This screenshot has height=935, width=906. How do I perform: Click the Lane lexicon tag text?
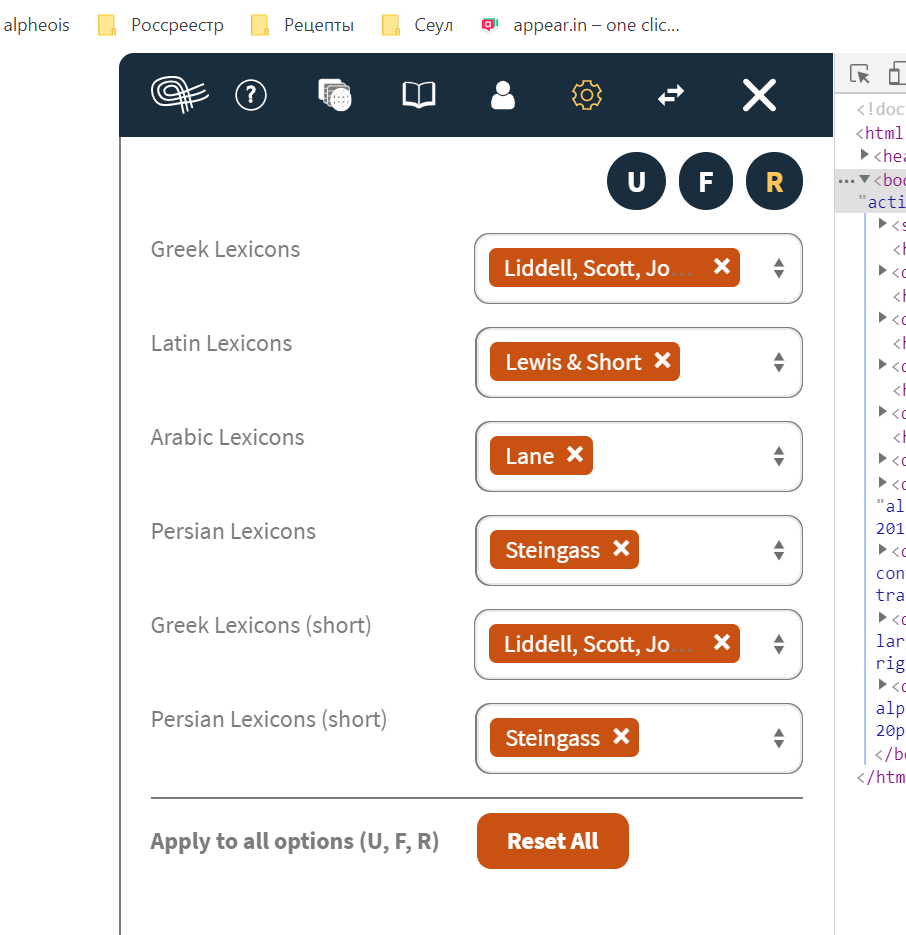(x=530, y=456)
